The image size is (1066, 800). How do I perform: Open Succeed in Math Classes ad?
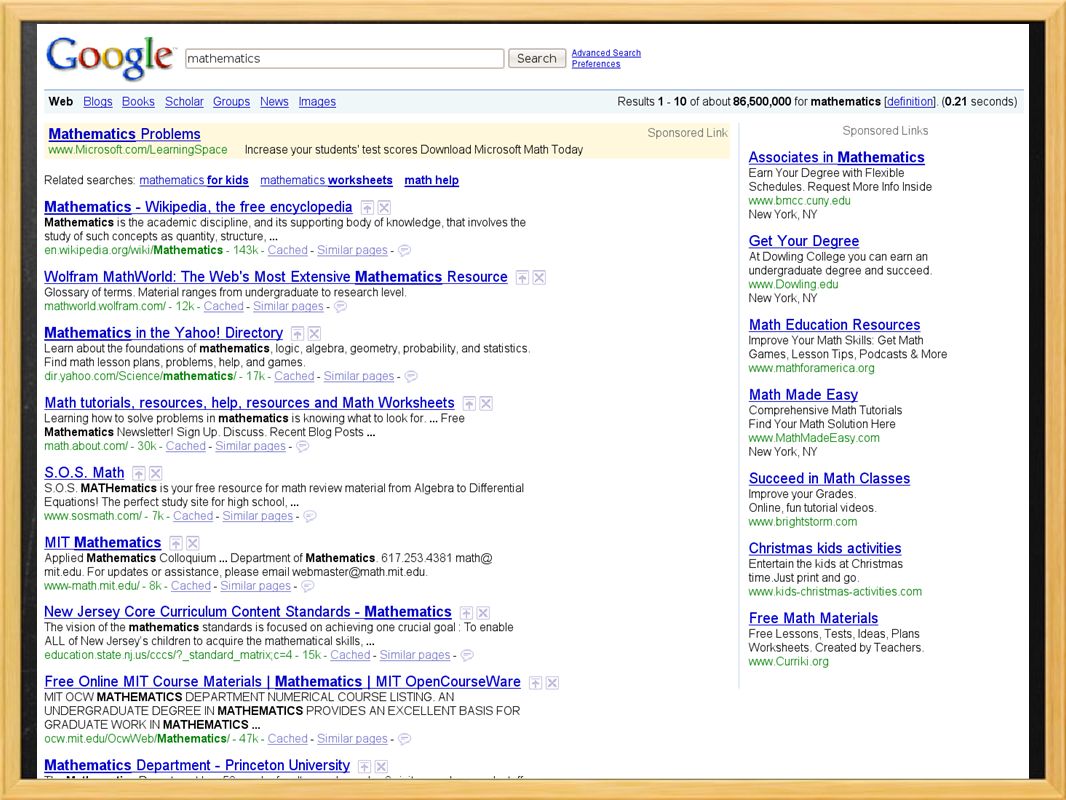pyautogui.click(x=829, y=479)
